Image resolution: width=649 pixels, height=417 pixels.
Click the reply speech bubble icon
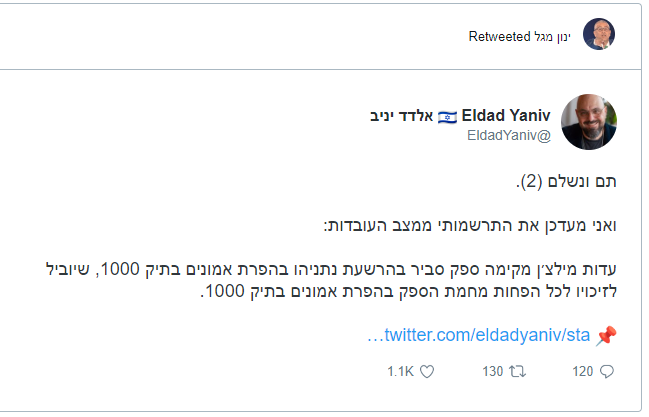tap(606, 371)
